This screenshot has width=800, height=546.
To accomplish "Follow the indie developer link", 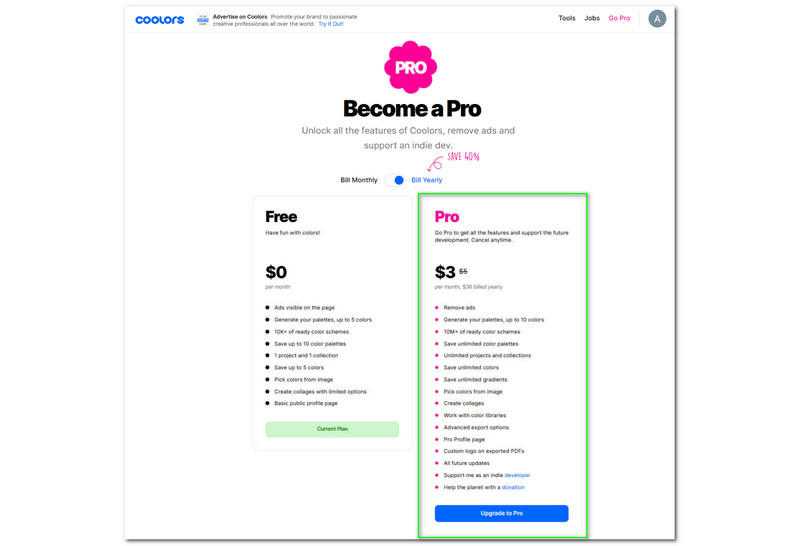I will click(517, 475).
